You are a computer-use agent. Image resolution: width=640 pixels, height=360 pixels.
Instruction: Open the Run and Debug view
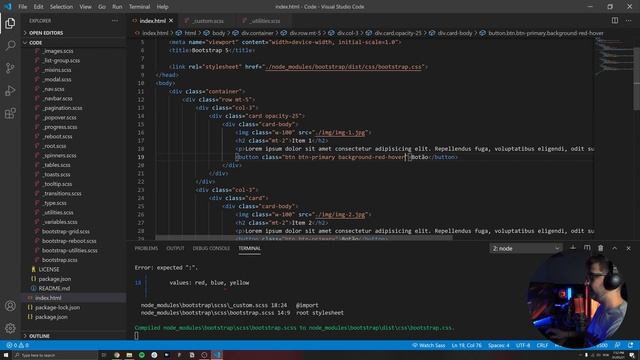tap(10, 90)
